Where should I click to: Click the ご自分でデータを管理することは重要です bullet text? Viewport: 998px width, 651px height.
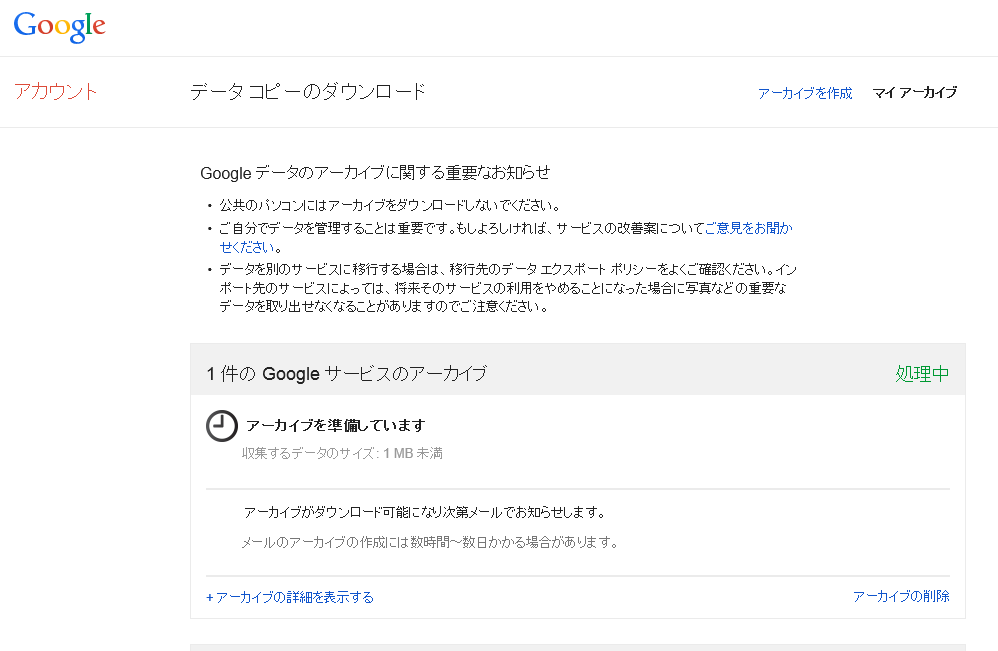pos(461,228)
